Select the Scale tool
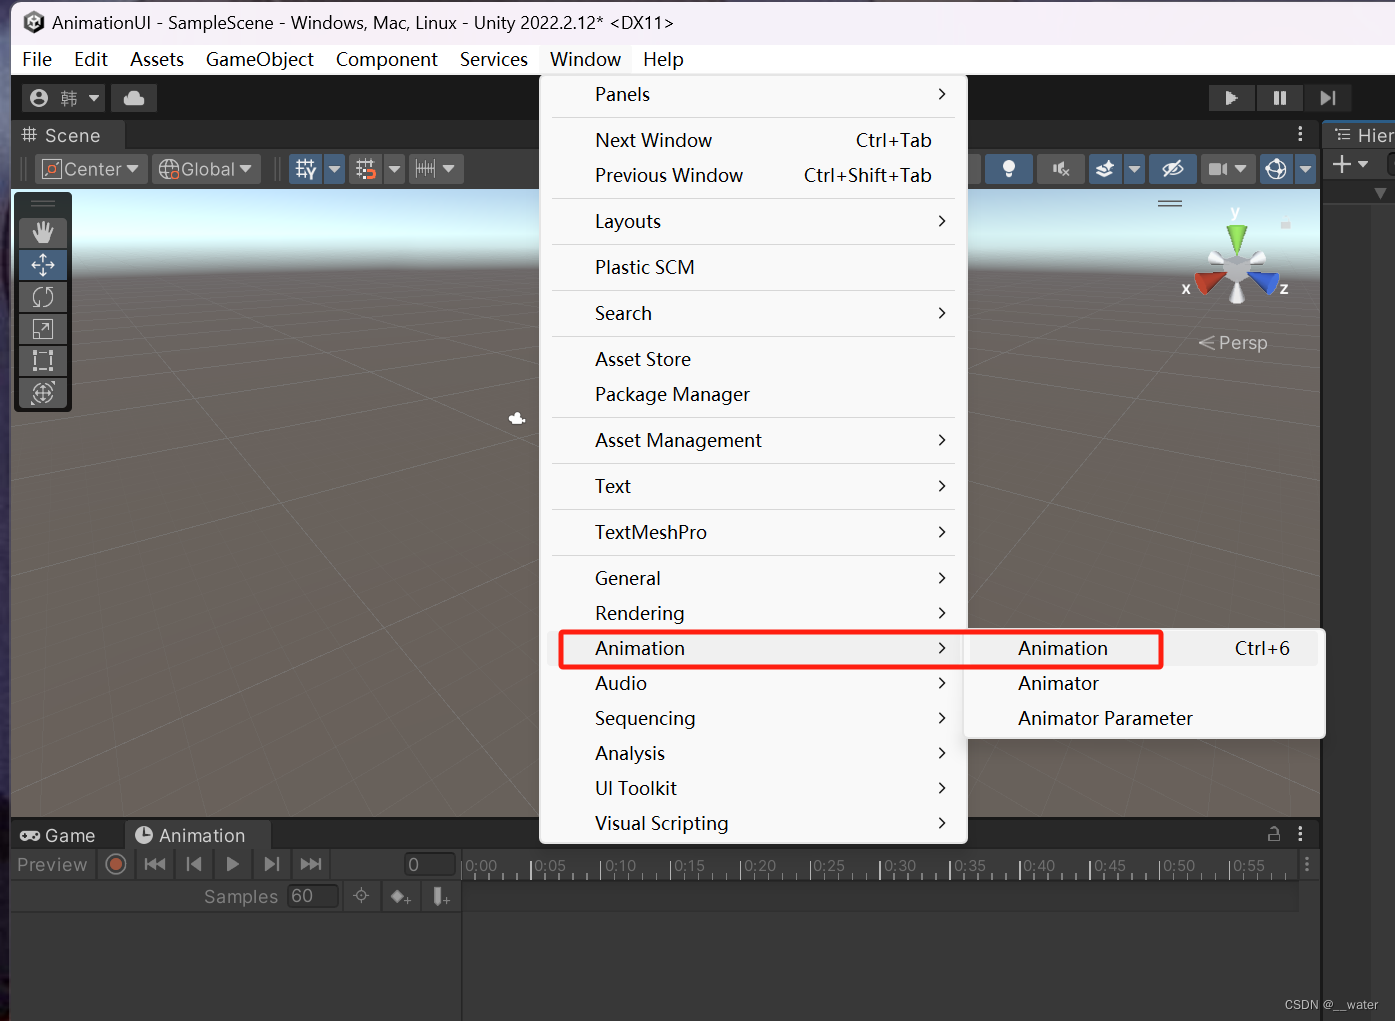 tap(43, 329)
